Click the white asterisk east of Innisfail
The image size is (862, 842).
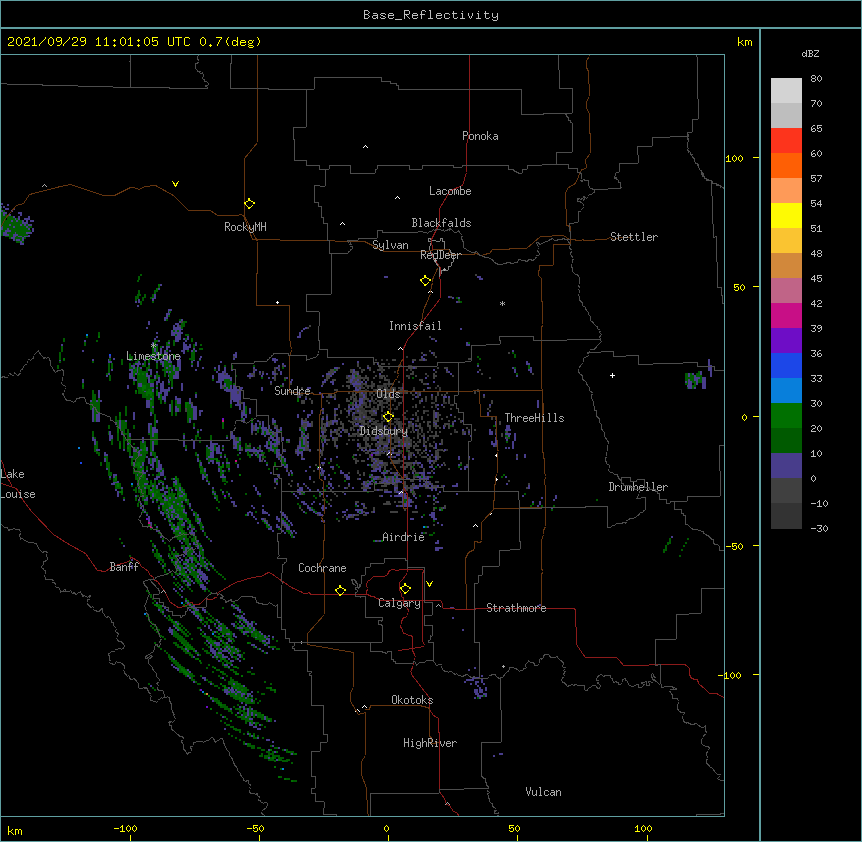(x=502, y=303)
